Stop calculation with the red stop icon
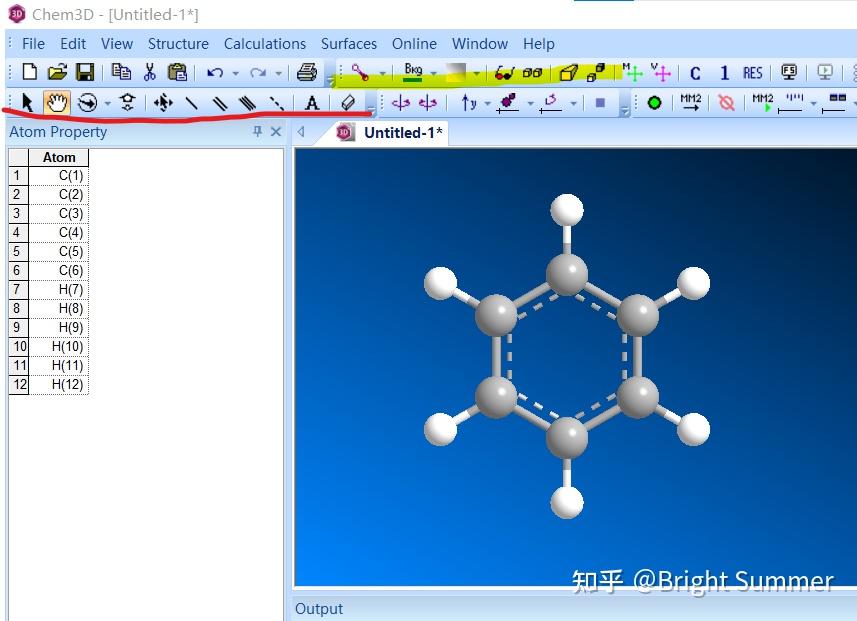The width and height of the screenshot is (857, 621). [727, 101]
